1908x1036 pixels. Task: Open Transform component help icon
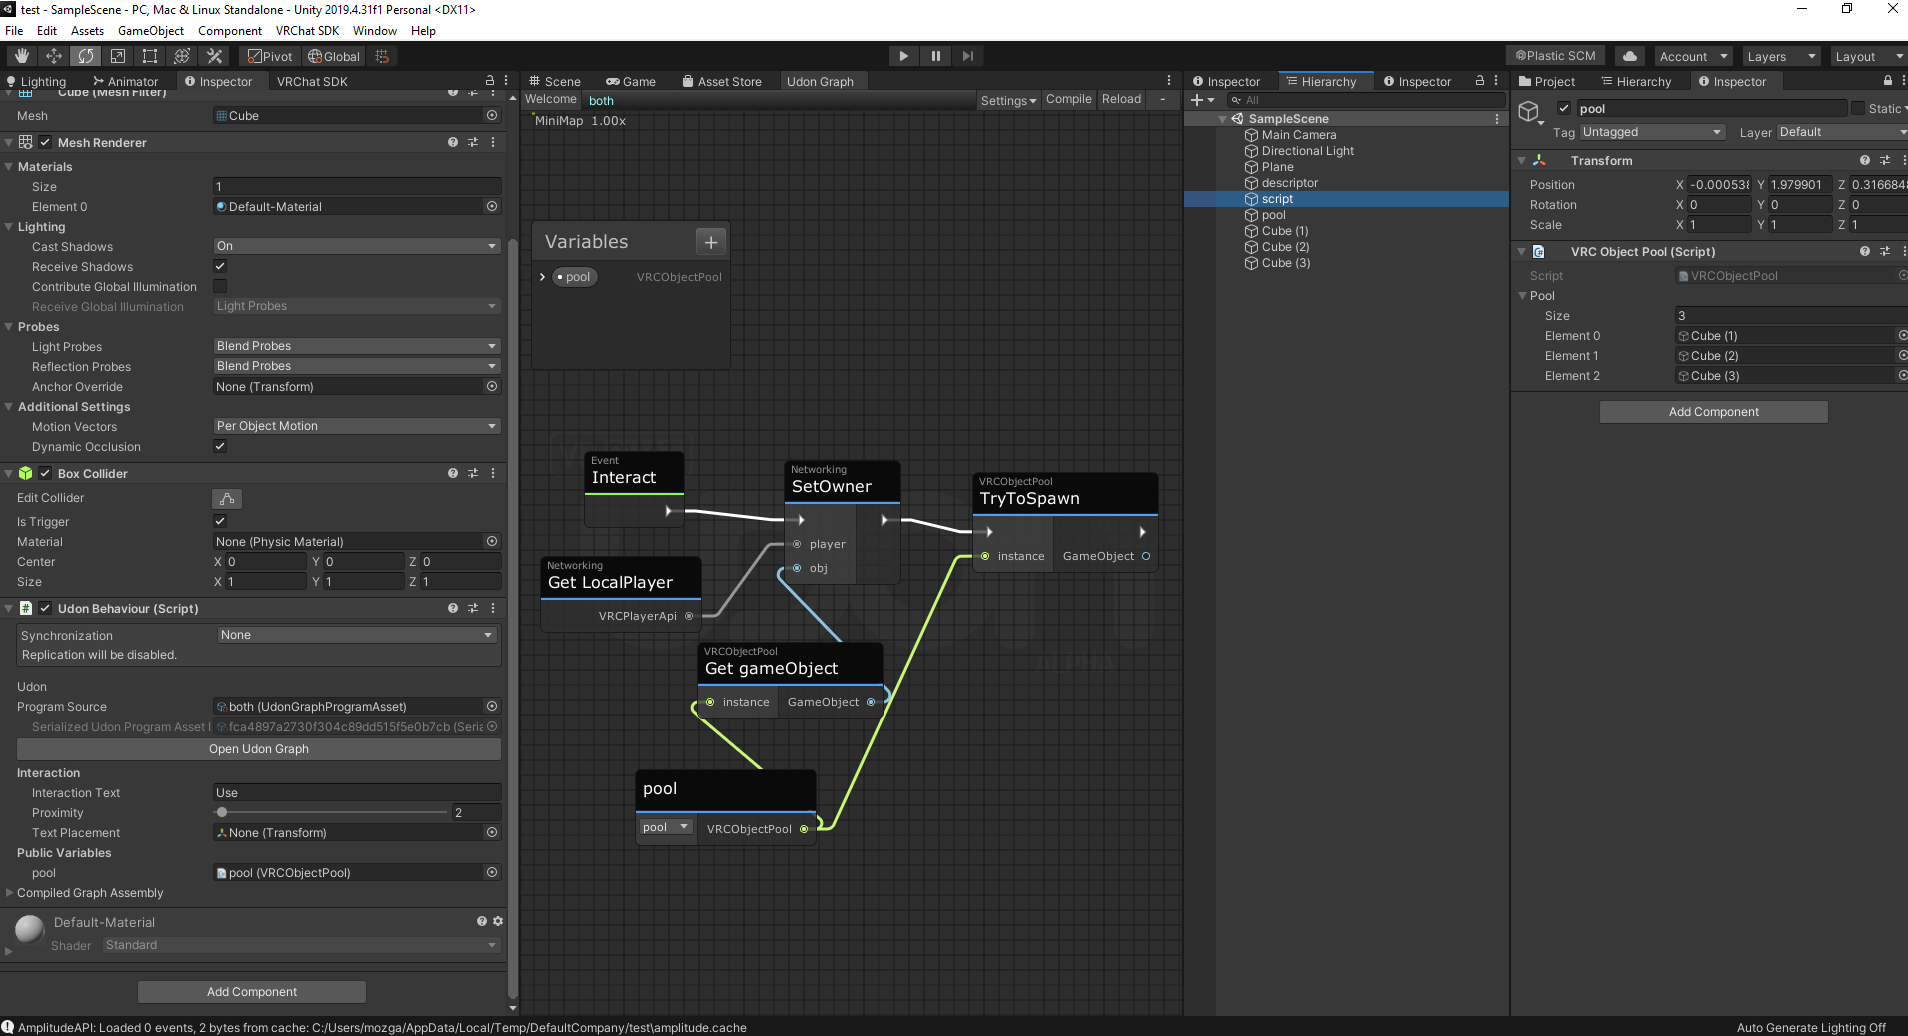(1865, 160)
